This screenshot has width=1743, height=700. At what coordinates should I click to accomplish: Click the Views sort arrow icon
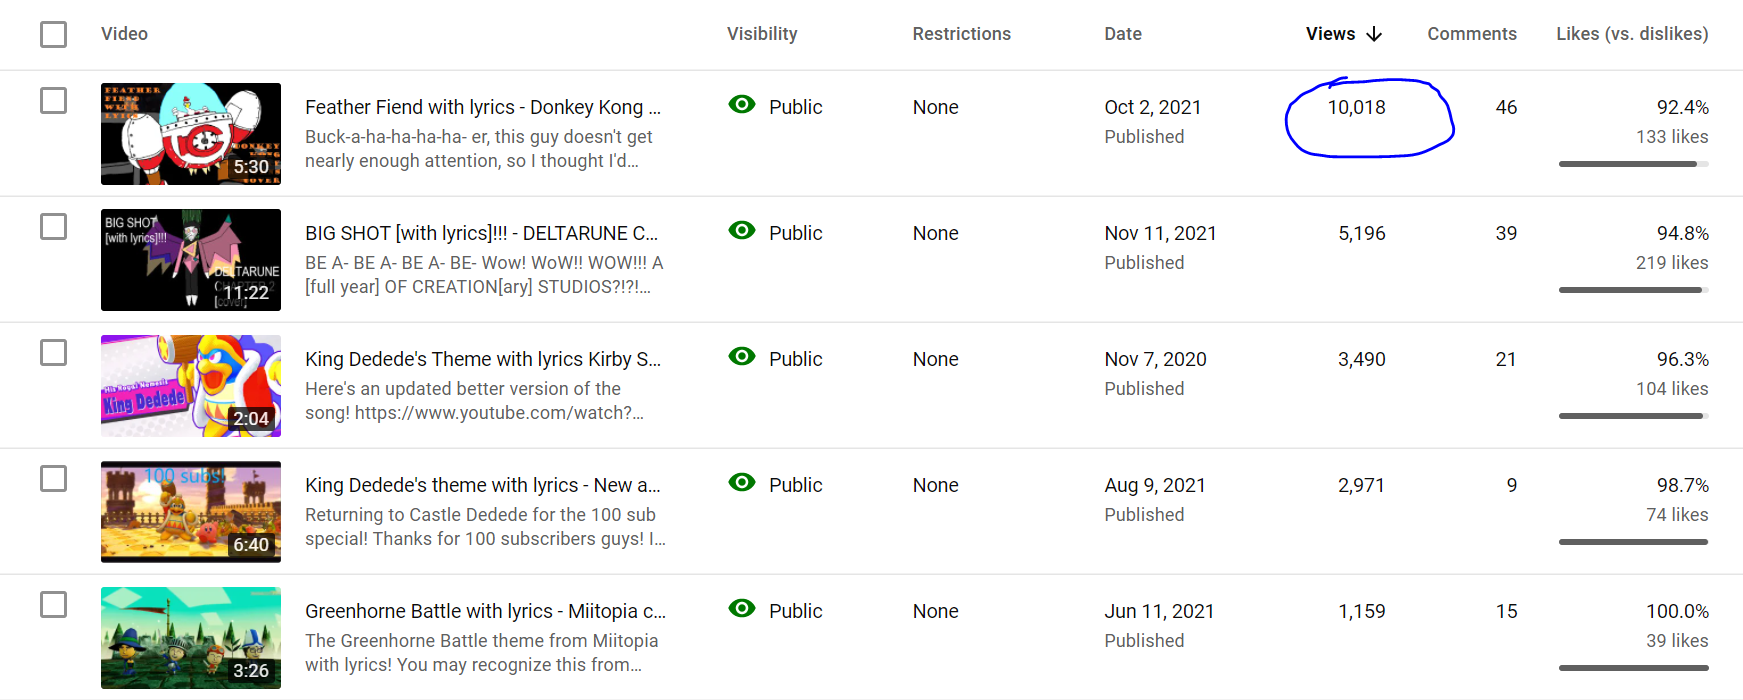1374,34
